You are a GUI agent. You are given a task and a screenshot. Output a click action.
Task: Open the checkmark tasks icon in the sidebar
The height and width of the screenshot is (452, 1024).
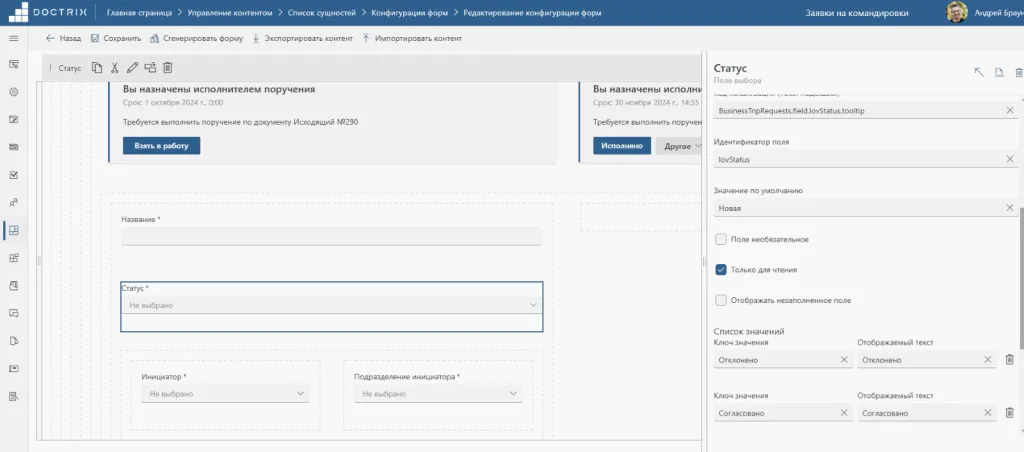click(x=13, y=175)
